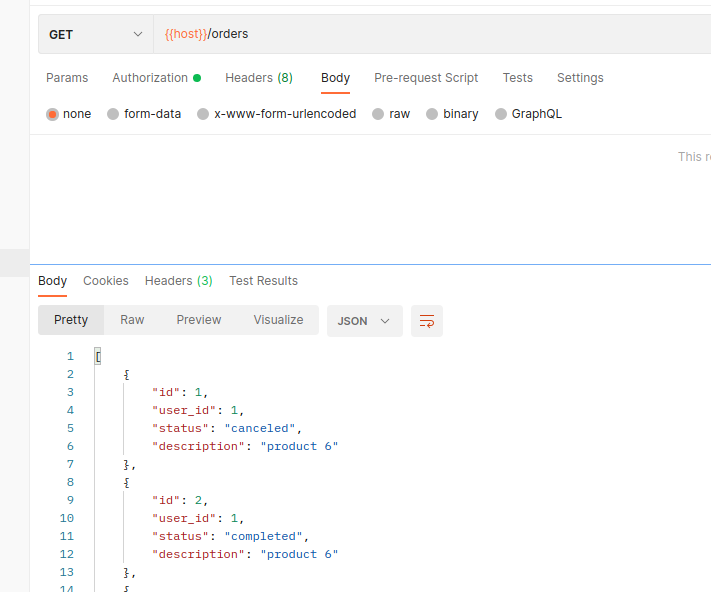This screenshot has height=592, width=711.
Task: Select the binary radio button
Action: click(432, 114)
